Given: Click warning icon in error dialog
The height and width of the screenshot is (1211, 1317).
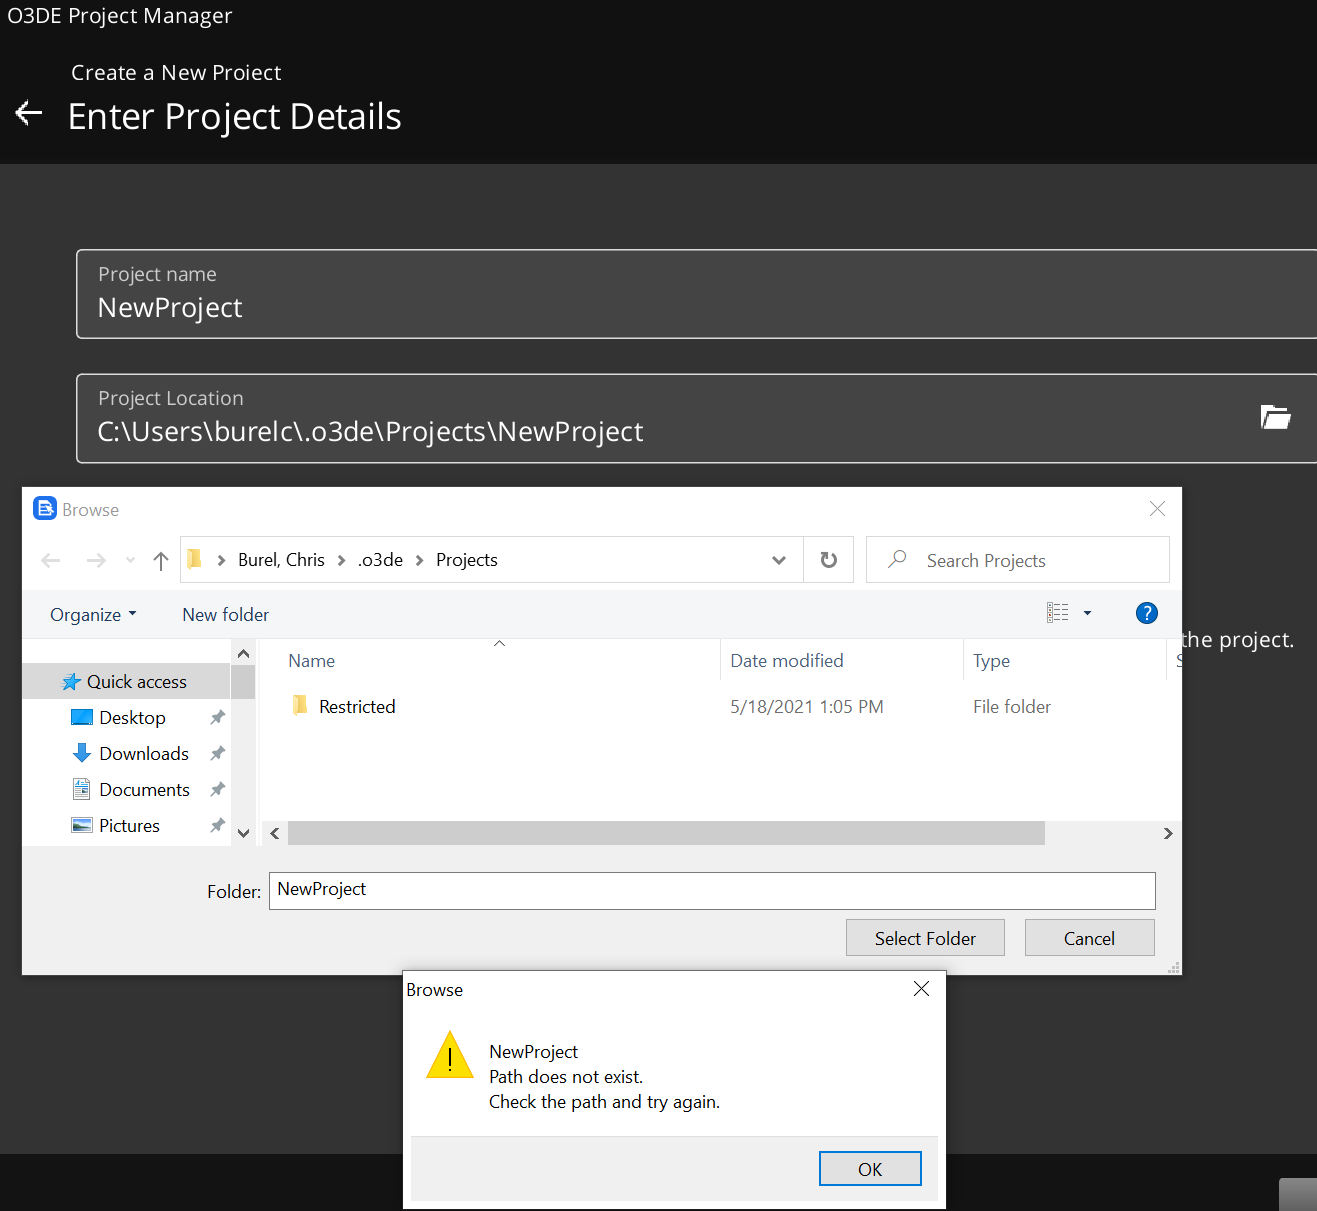Looking at the screenshot, I should (450, 1055).
